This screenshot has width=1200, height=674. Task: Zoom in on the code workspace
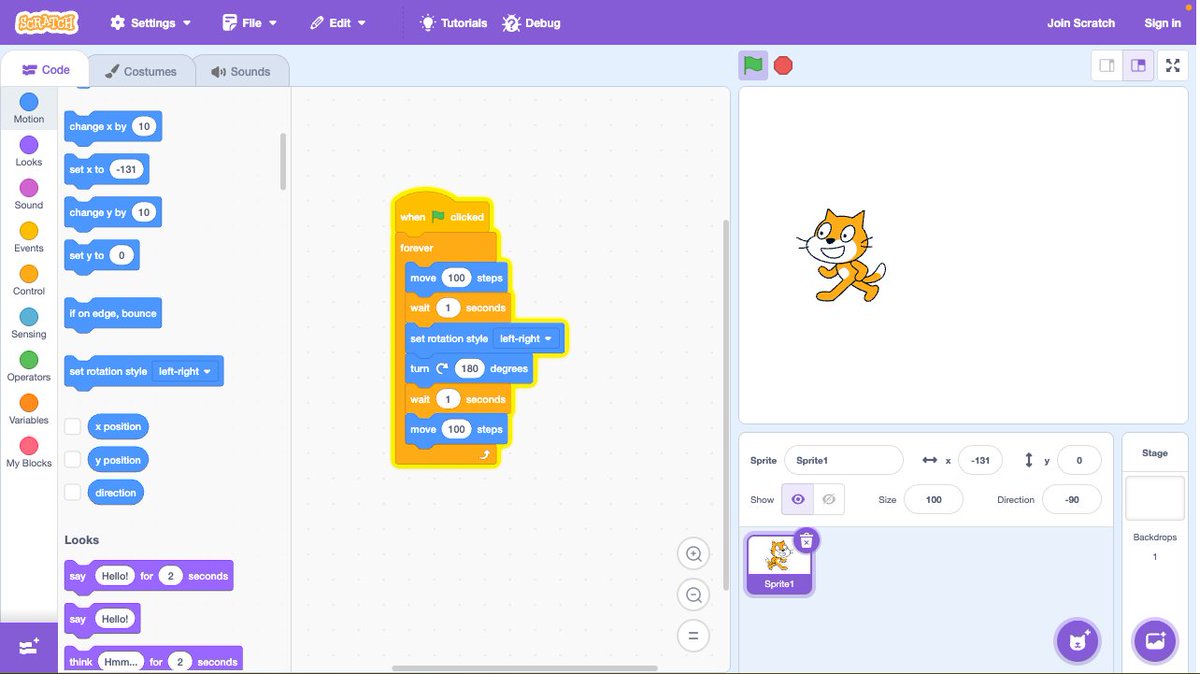[x=693, y=554]
